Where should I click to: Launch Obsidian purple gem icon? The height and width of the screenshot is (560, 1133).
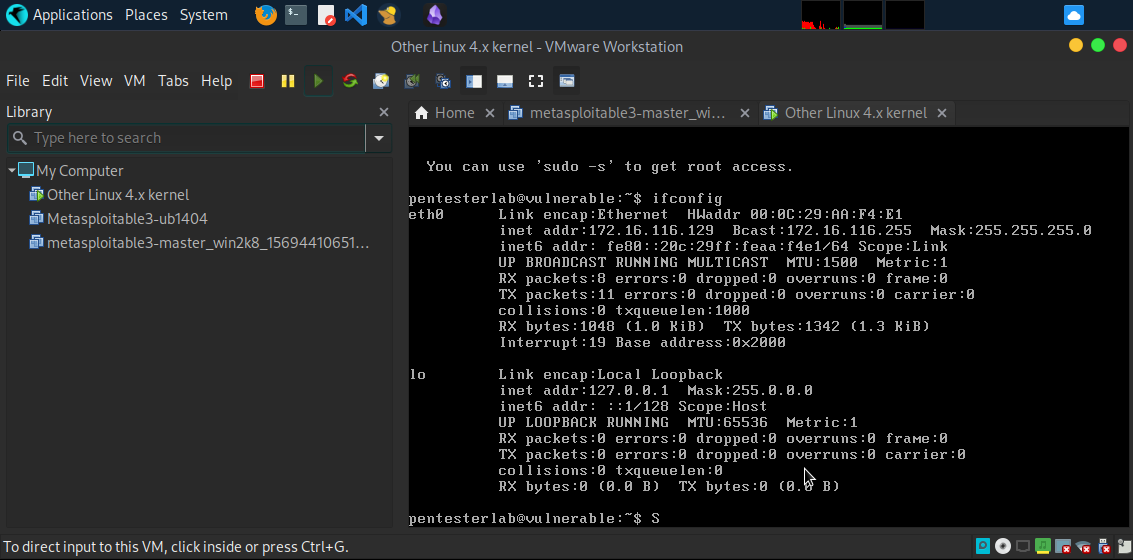[x=434, y=14]
